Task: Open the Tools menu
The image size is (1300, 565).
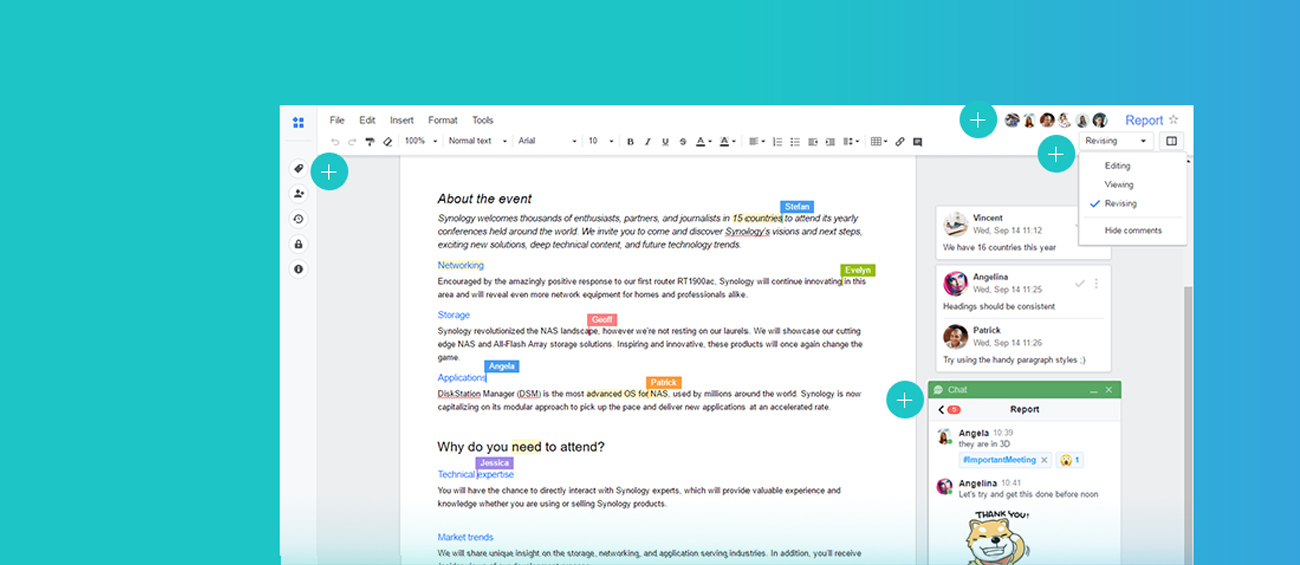Action: [x=483, y=120]
